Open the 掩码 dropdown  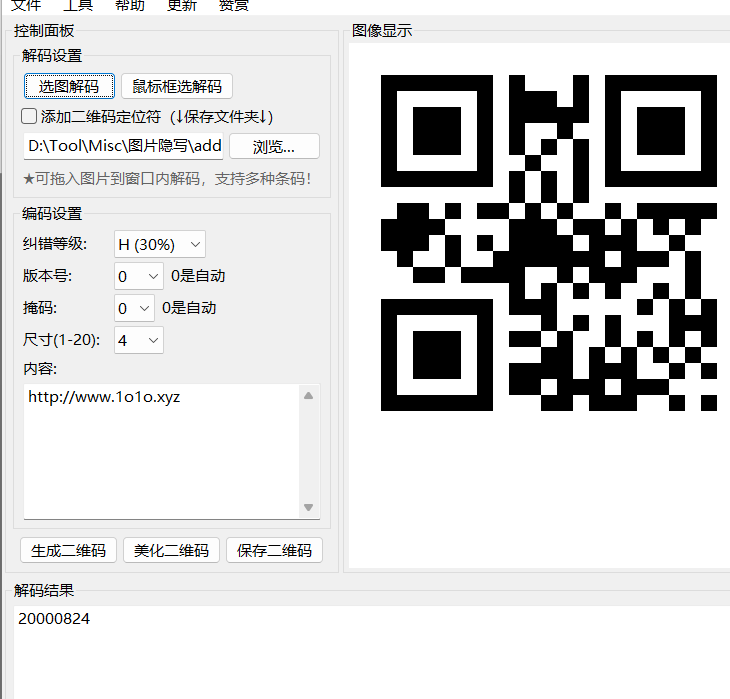pos(135,308)
